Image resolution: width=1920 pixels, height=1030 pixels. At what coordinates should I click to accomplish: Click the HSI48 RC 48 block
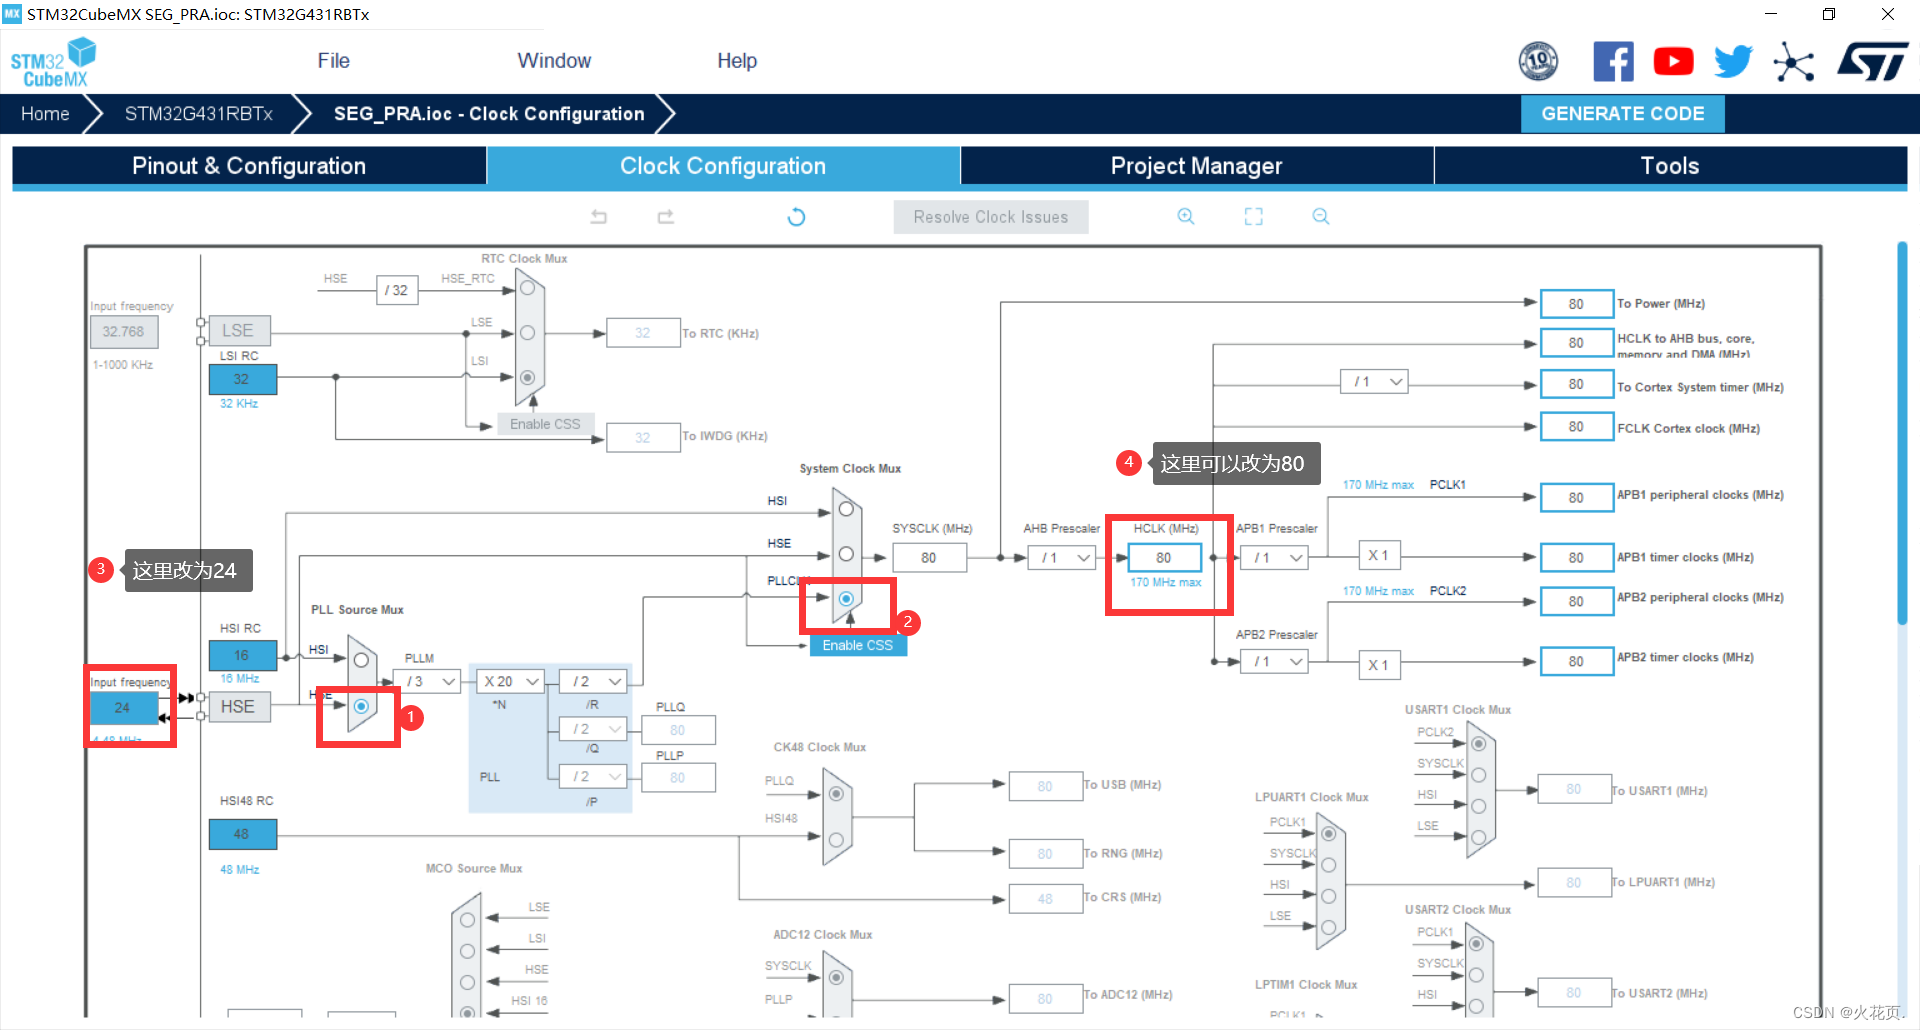[242, 834]
